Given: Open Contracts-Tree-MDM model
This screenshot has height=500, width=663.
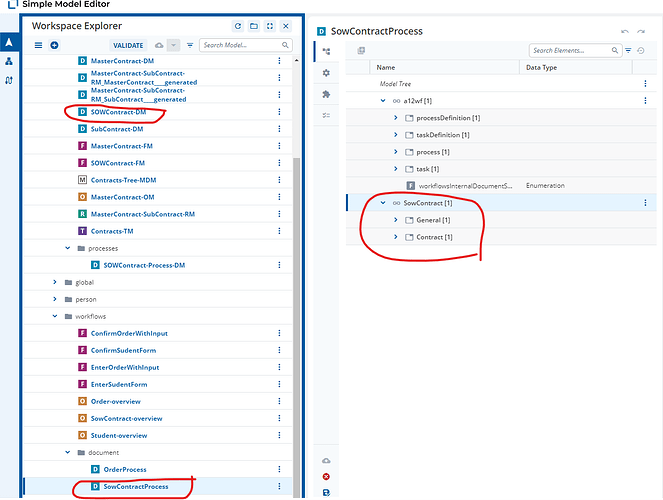Looking at the screenshot, I should coord(123,180).
